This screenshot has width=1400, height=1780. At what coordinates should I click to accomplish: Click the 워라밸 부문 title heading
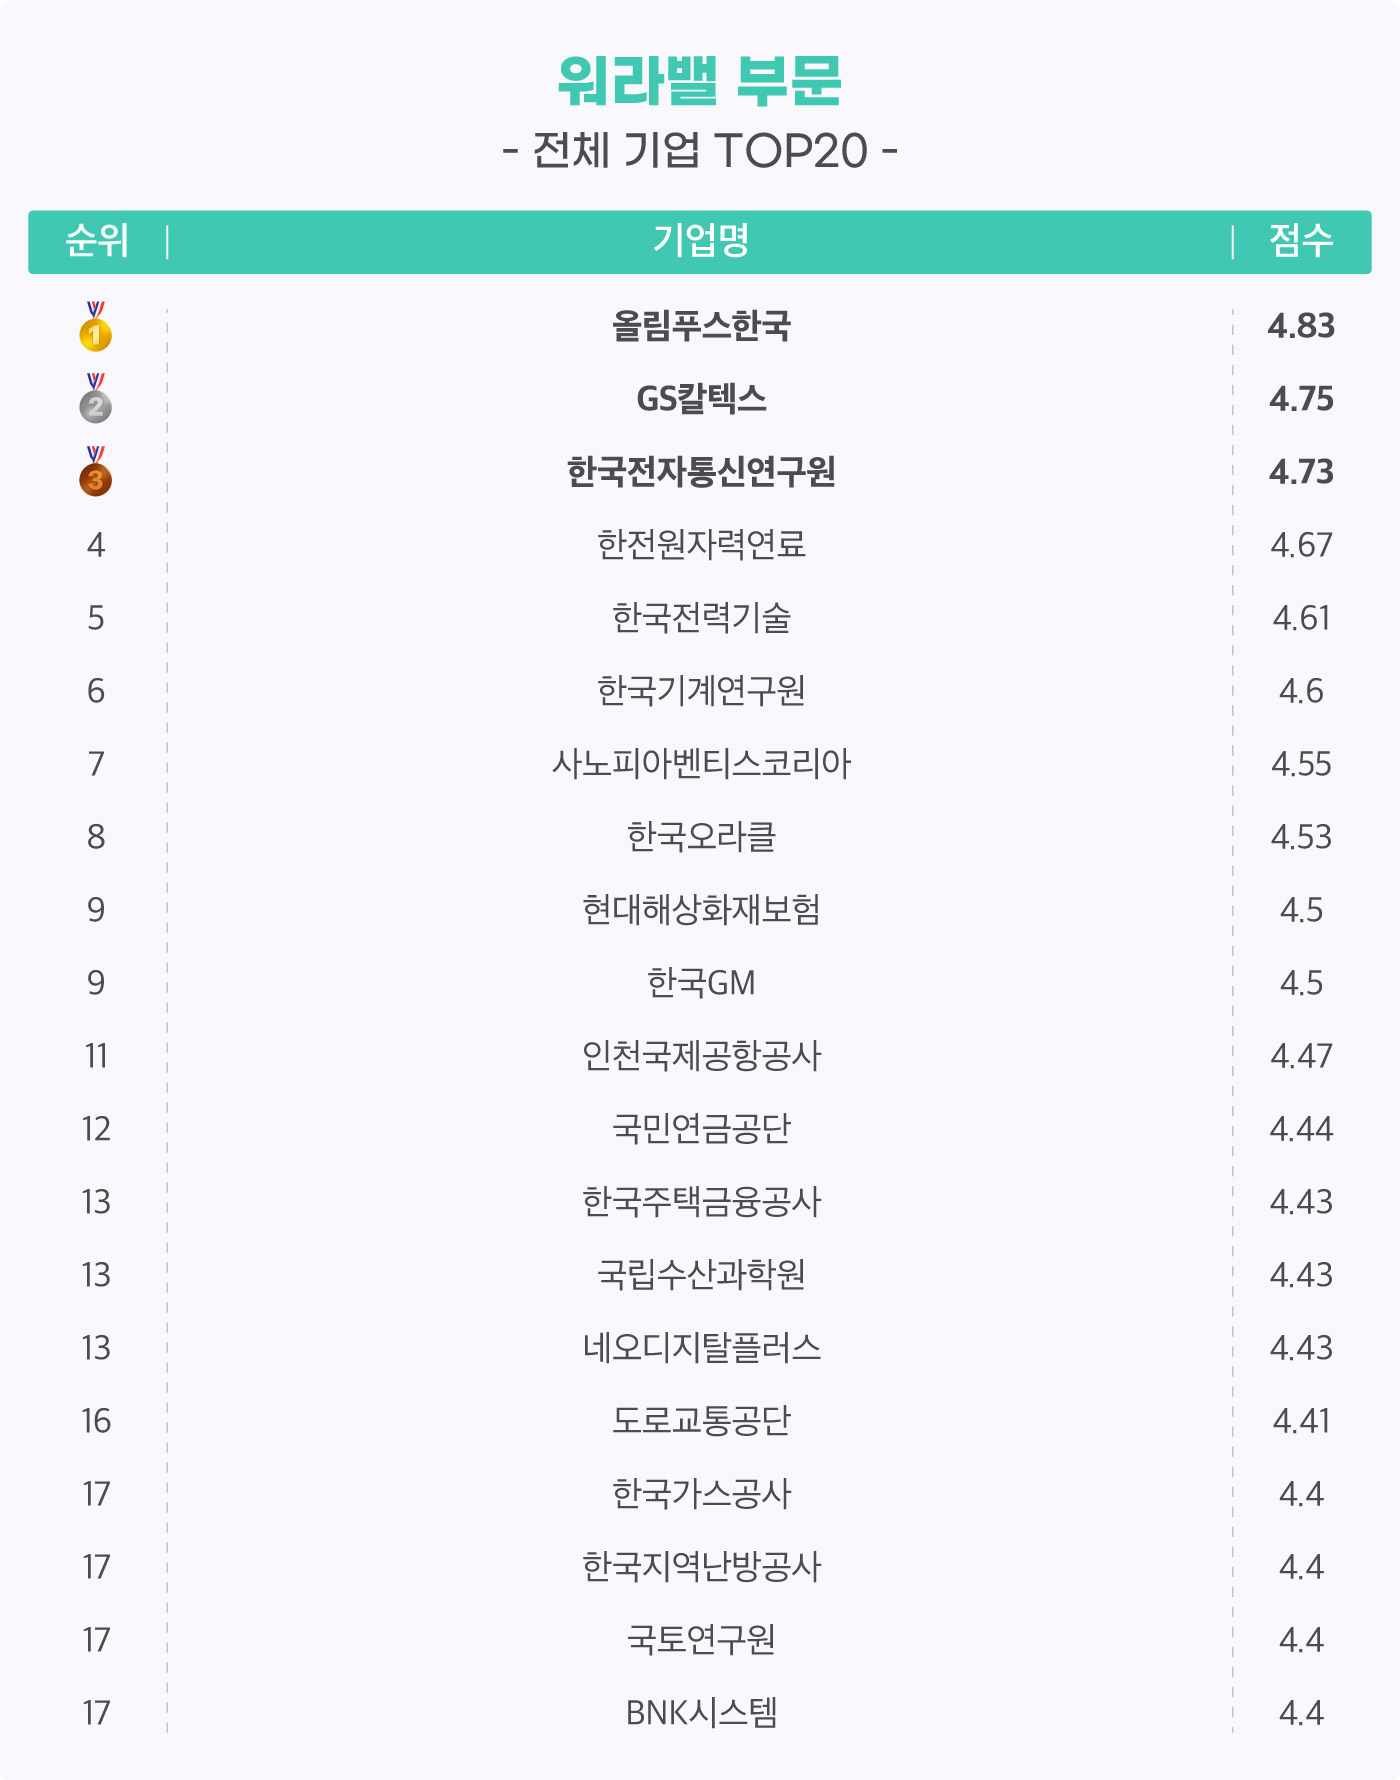click(700, 80)
